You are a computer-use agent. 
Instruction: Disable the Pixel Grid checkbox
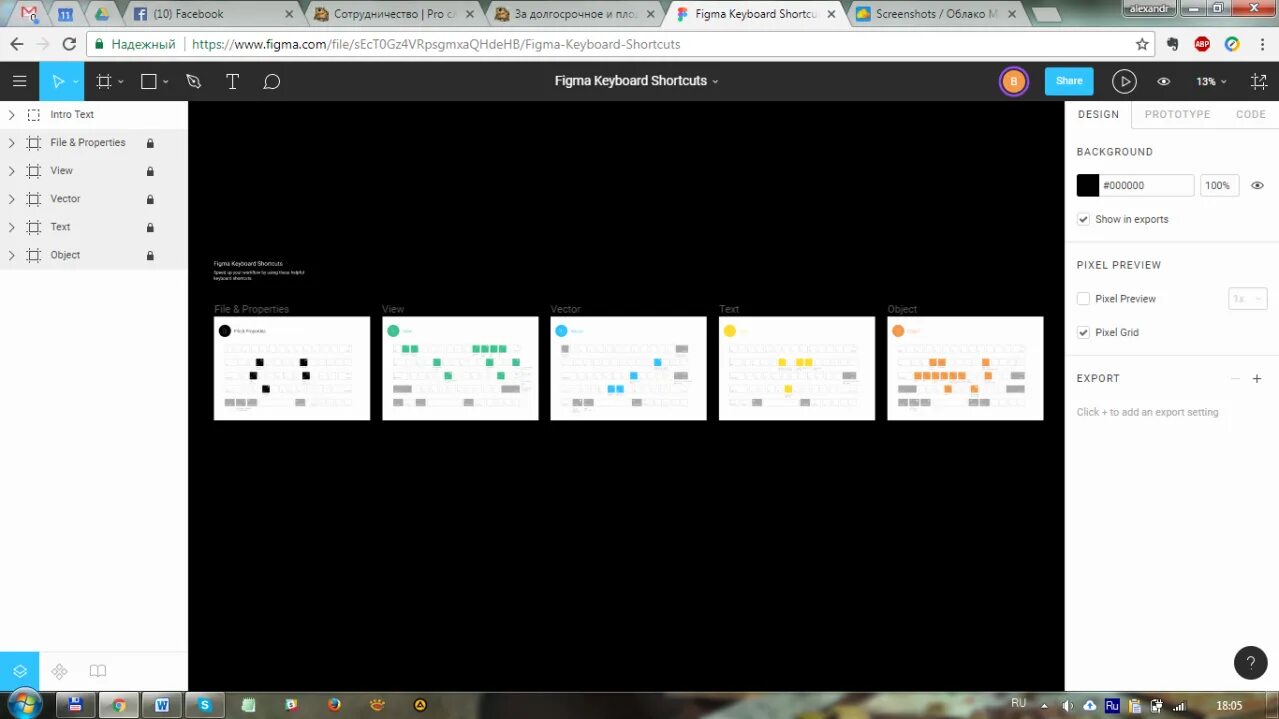coord(1083,332)
